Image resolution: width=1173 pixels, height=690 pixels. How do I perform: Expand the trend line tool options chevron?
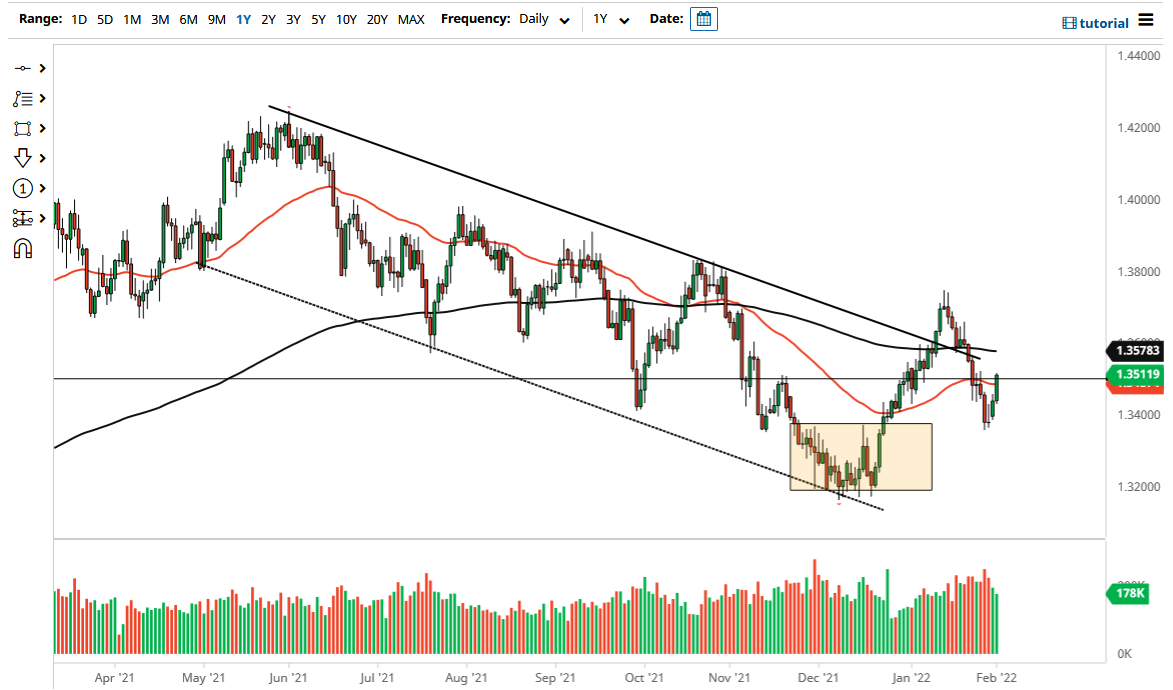[44, 68]
